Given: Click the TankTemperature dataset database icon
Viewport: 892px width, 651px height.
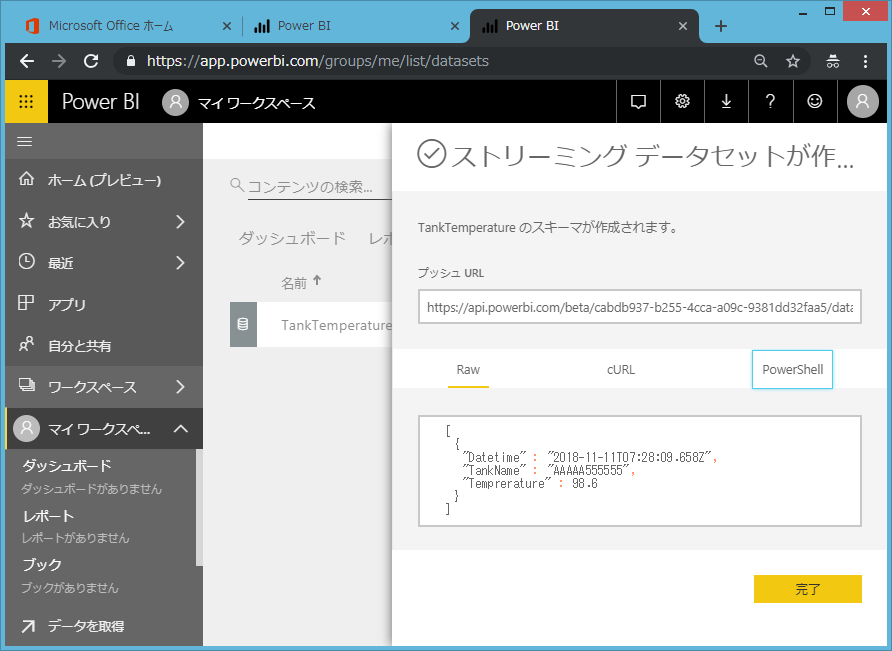Looking at the screenshot, I should click(243, 324).
